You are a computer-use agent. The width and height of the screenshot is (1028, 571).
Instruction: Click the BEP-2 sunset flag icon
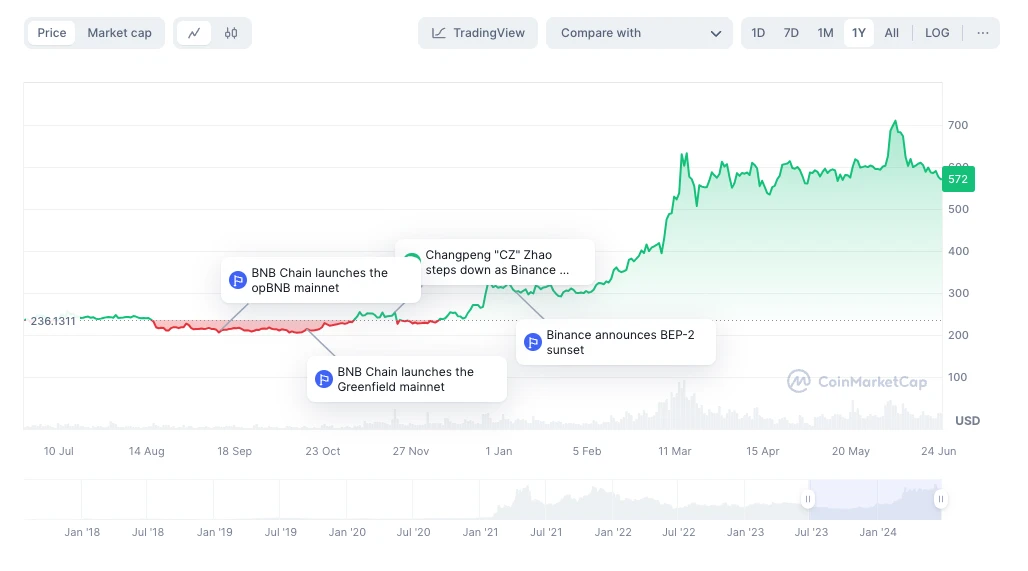coord(533,343)
